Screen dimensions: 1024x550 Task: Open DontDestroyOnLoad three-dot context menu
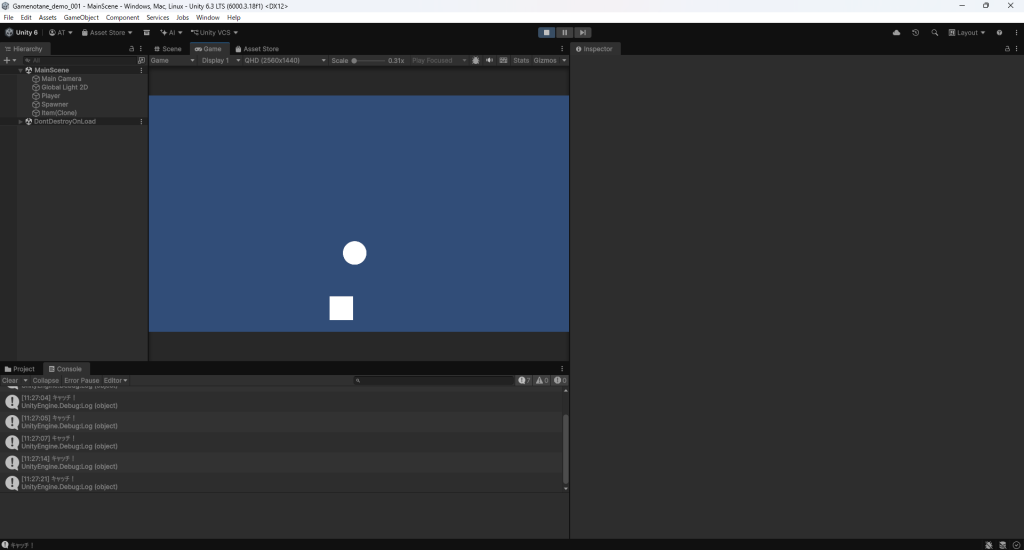click(x=141, y=121)
